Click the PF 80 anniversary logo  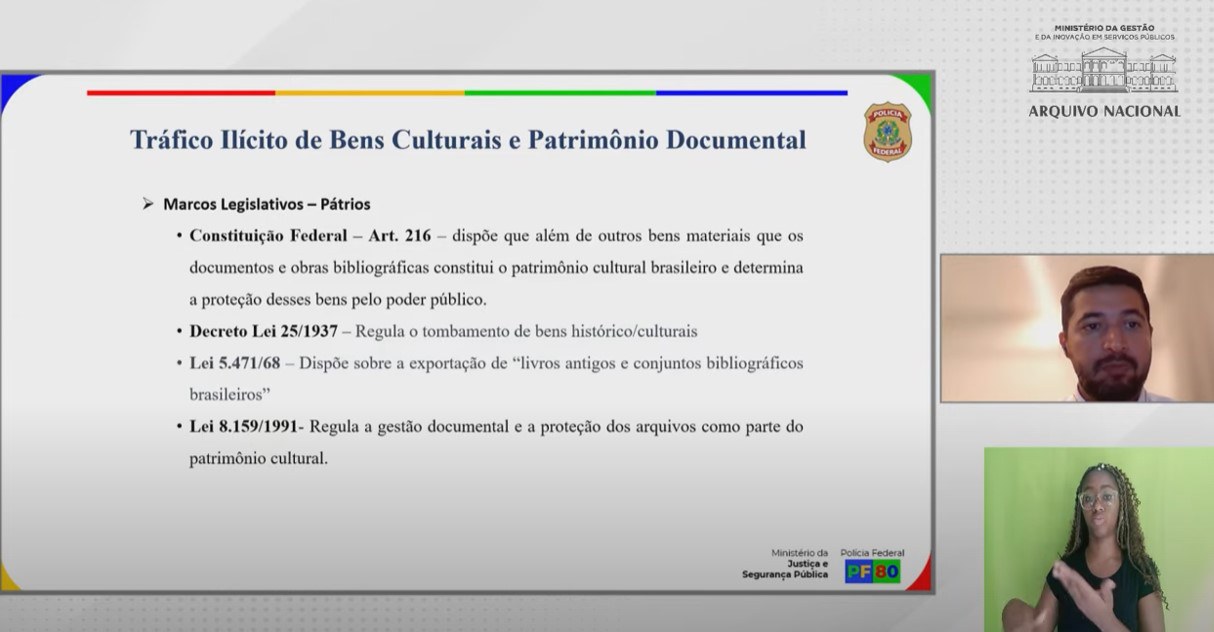pyautogui.click(x=872, y=572)
